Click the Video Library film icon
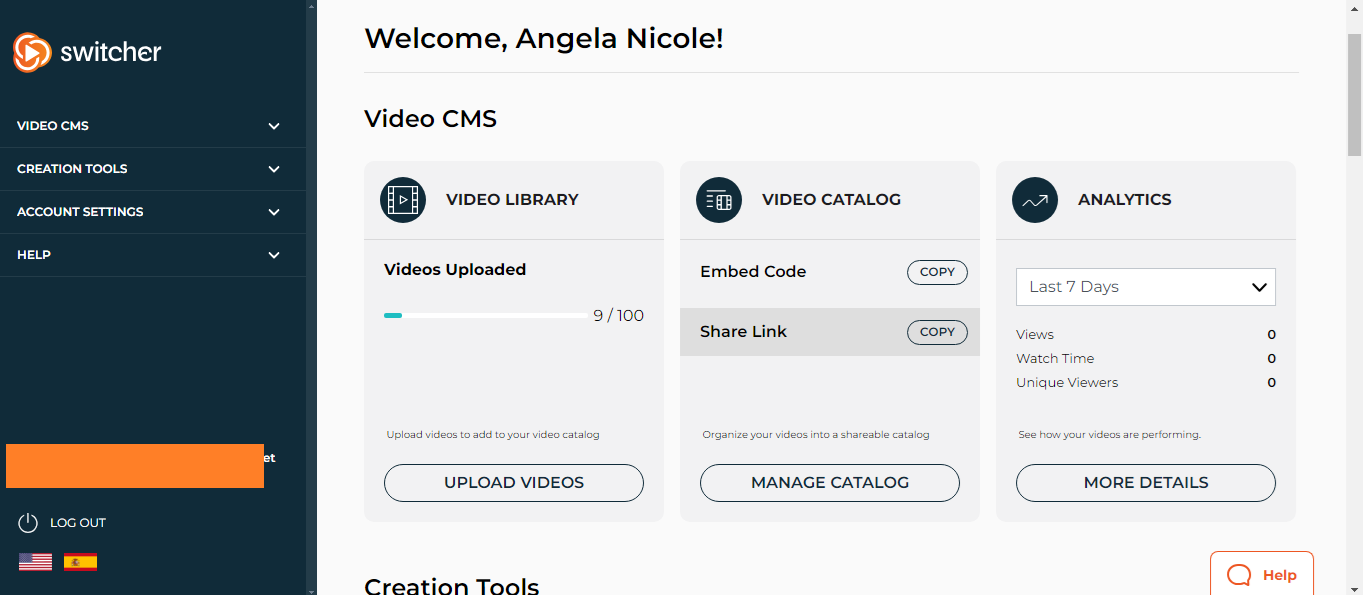1363x595 pixels. pos(403,200)
